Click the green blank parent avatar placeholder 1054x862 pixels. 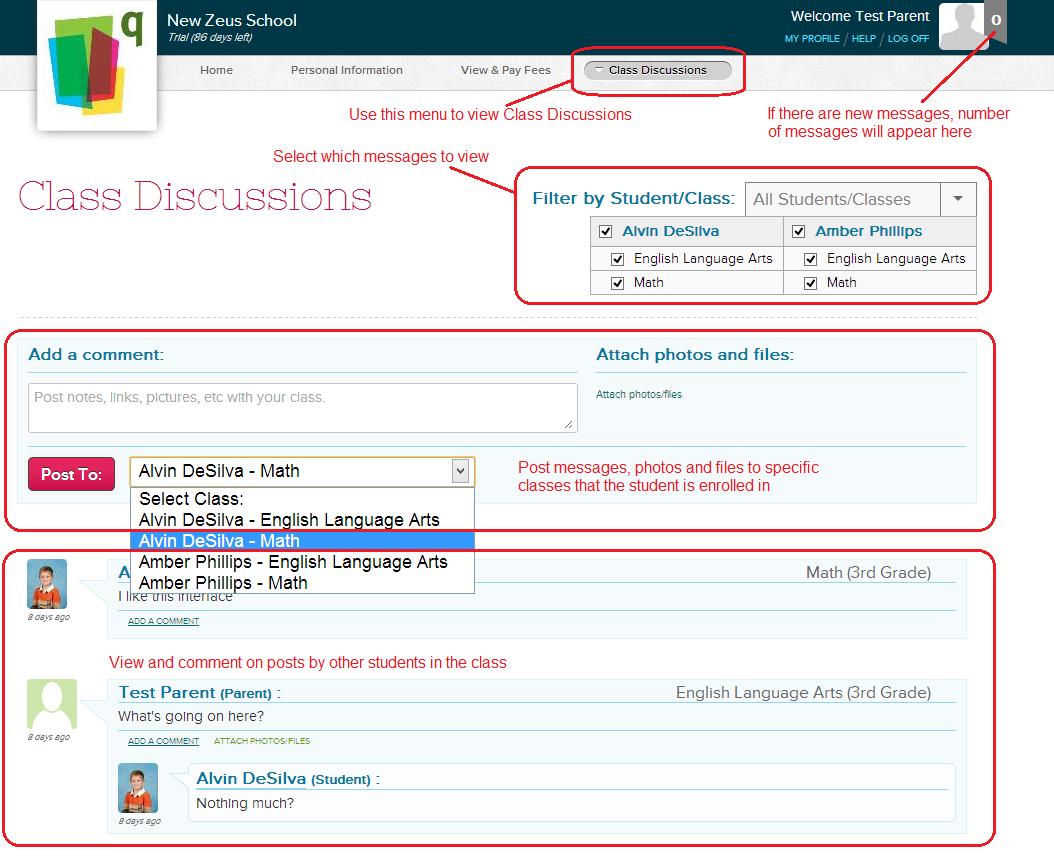pos(50,704)
